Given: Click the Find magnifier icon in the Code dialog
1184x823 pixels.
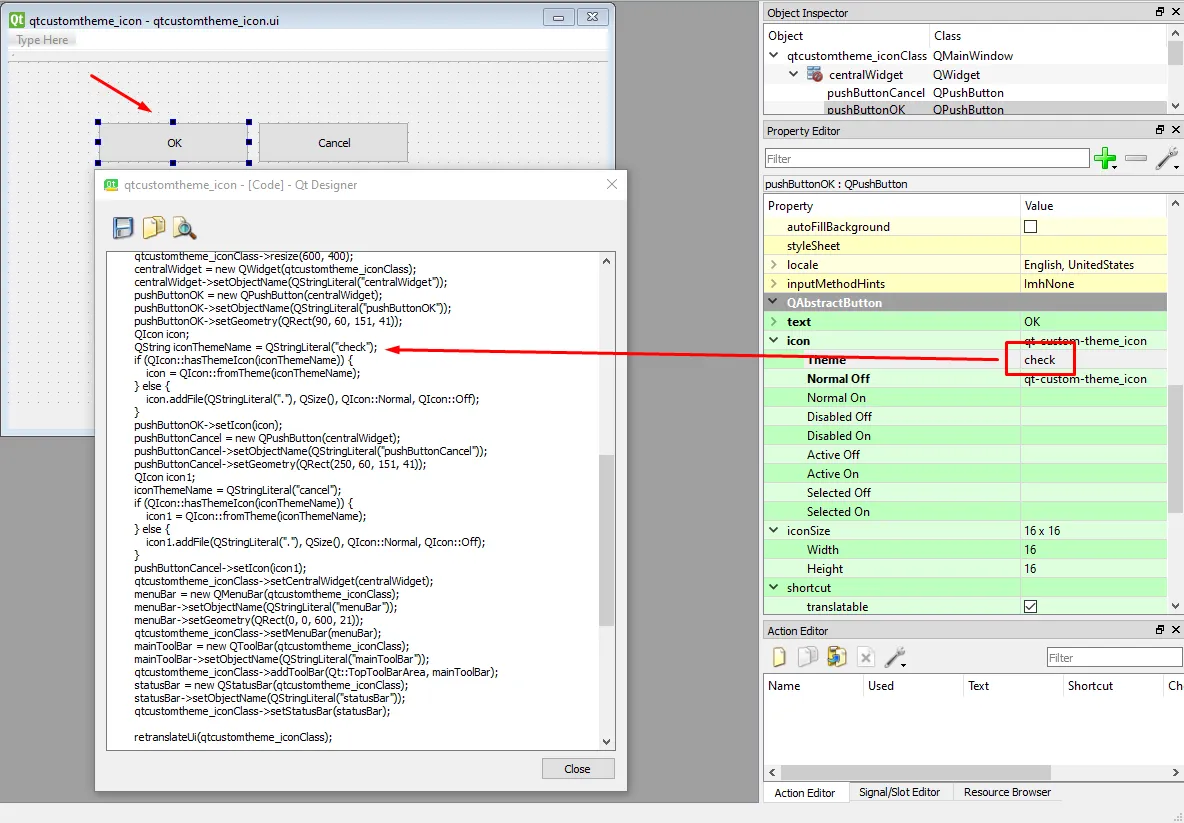Looking at the screenshot, I should pyautogui.click(x=184, y=227).
